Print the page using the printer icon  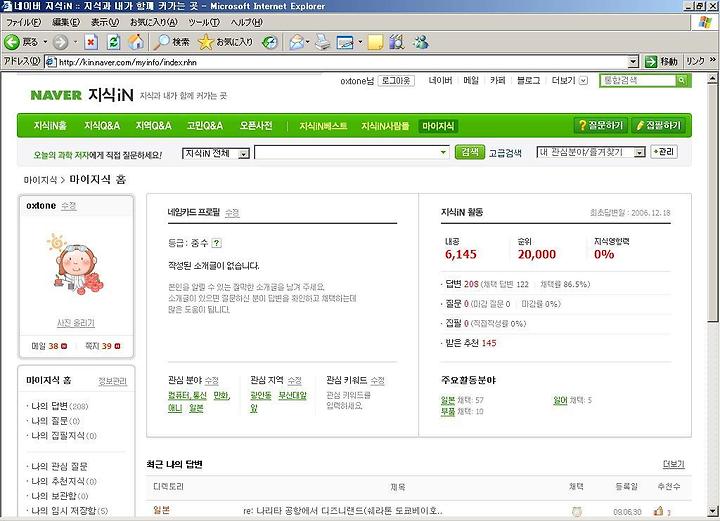pos(322,42)
